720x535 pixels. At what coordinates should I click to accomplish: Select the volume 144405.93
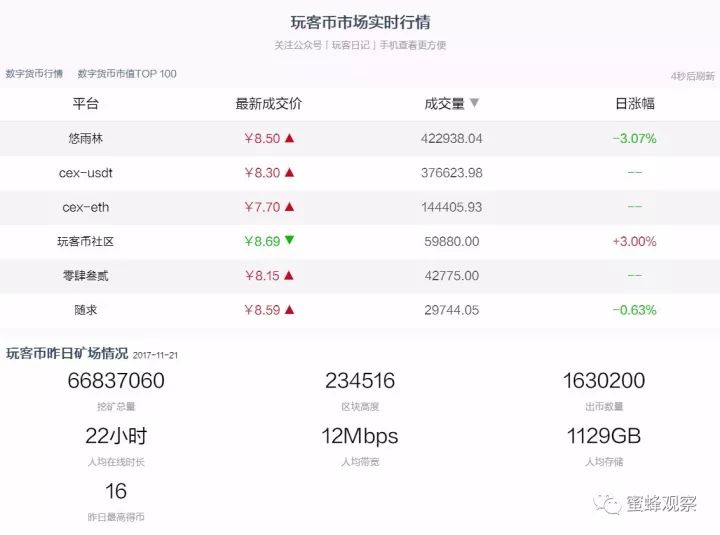(451, 207)
